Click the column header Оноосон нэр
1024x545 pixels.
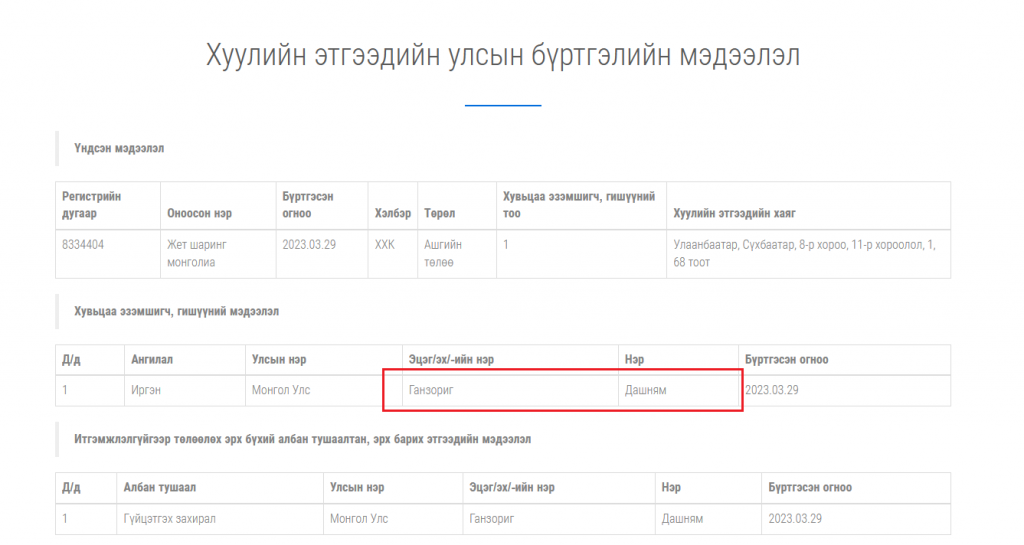(x=199, y=213)
